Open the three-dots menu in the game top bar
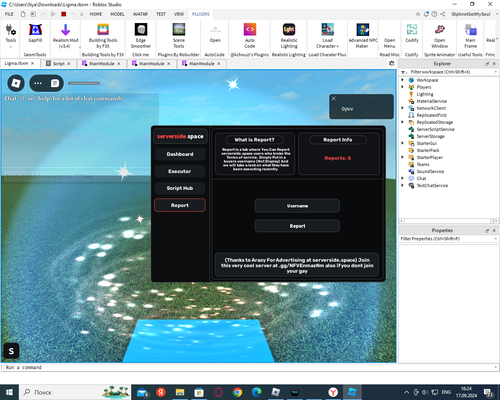The image size is (500, 400). pyautogui.click(x=38, y=83)
